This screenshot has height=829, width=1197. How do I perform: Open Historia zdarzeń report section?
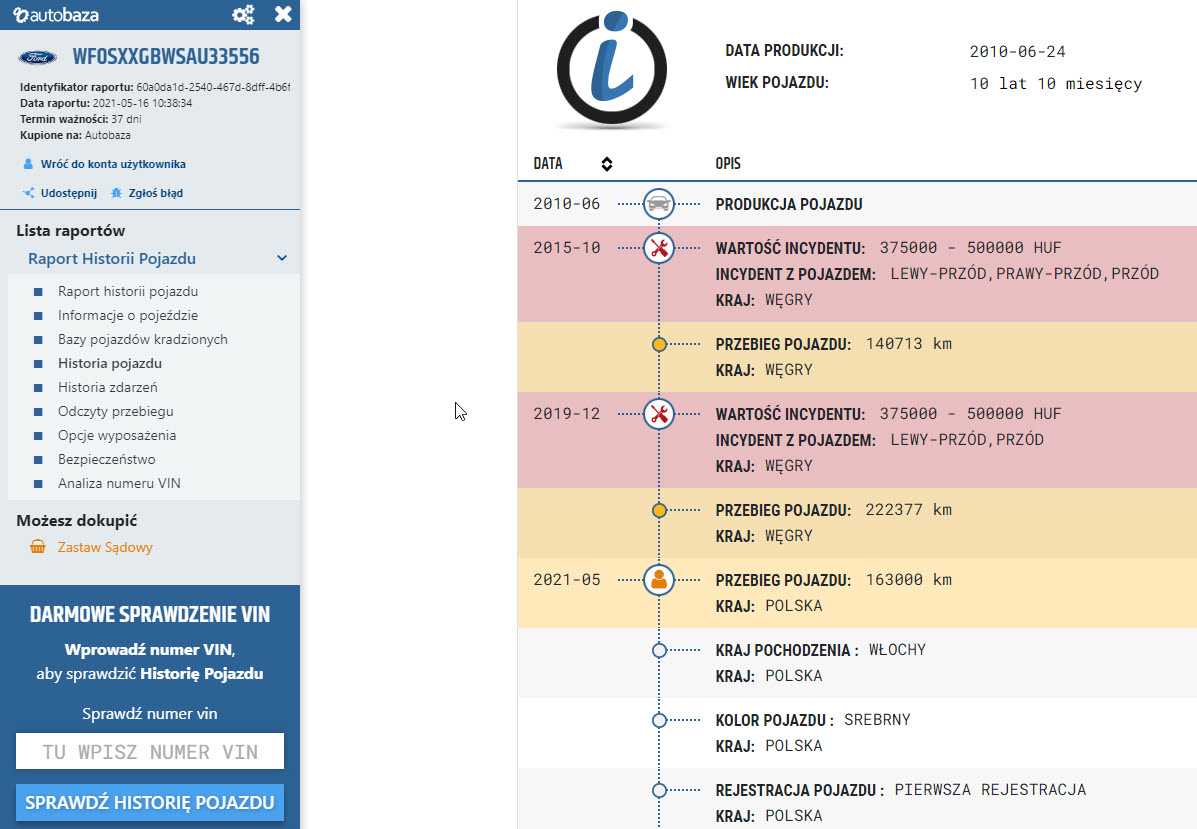tap(107, 387)
